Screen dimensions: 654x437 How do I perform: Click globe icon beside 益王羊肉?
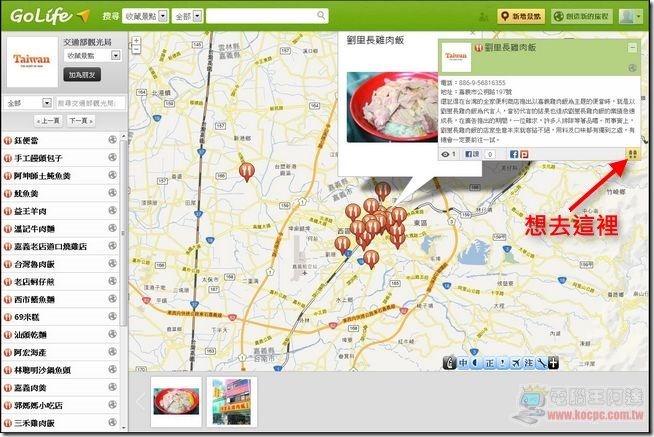click(112, 210)
